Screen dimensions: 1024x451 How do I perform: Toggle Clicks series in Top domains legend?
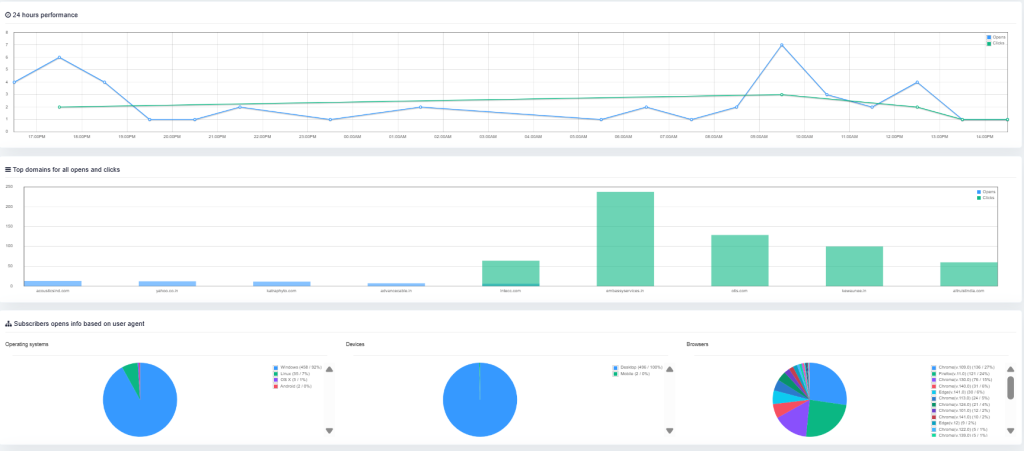click(x=985, y=197)
